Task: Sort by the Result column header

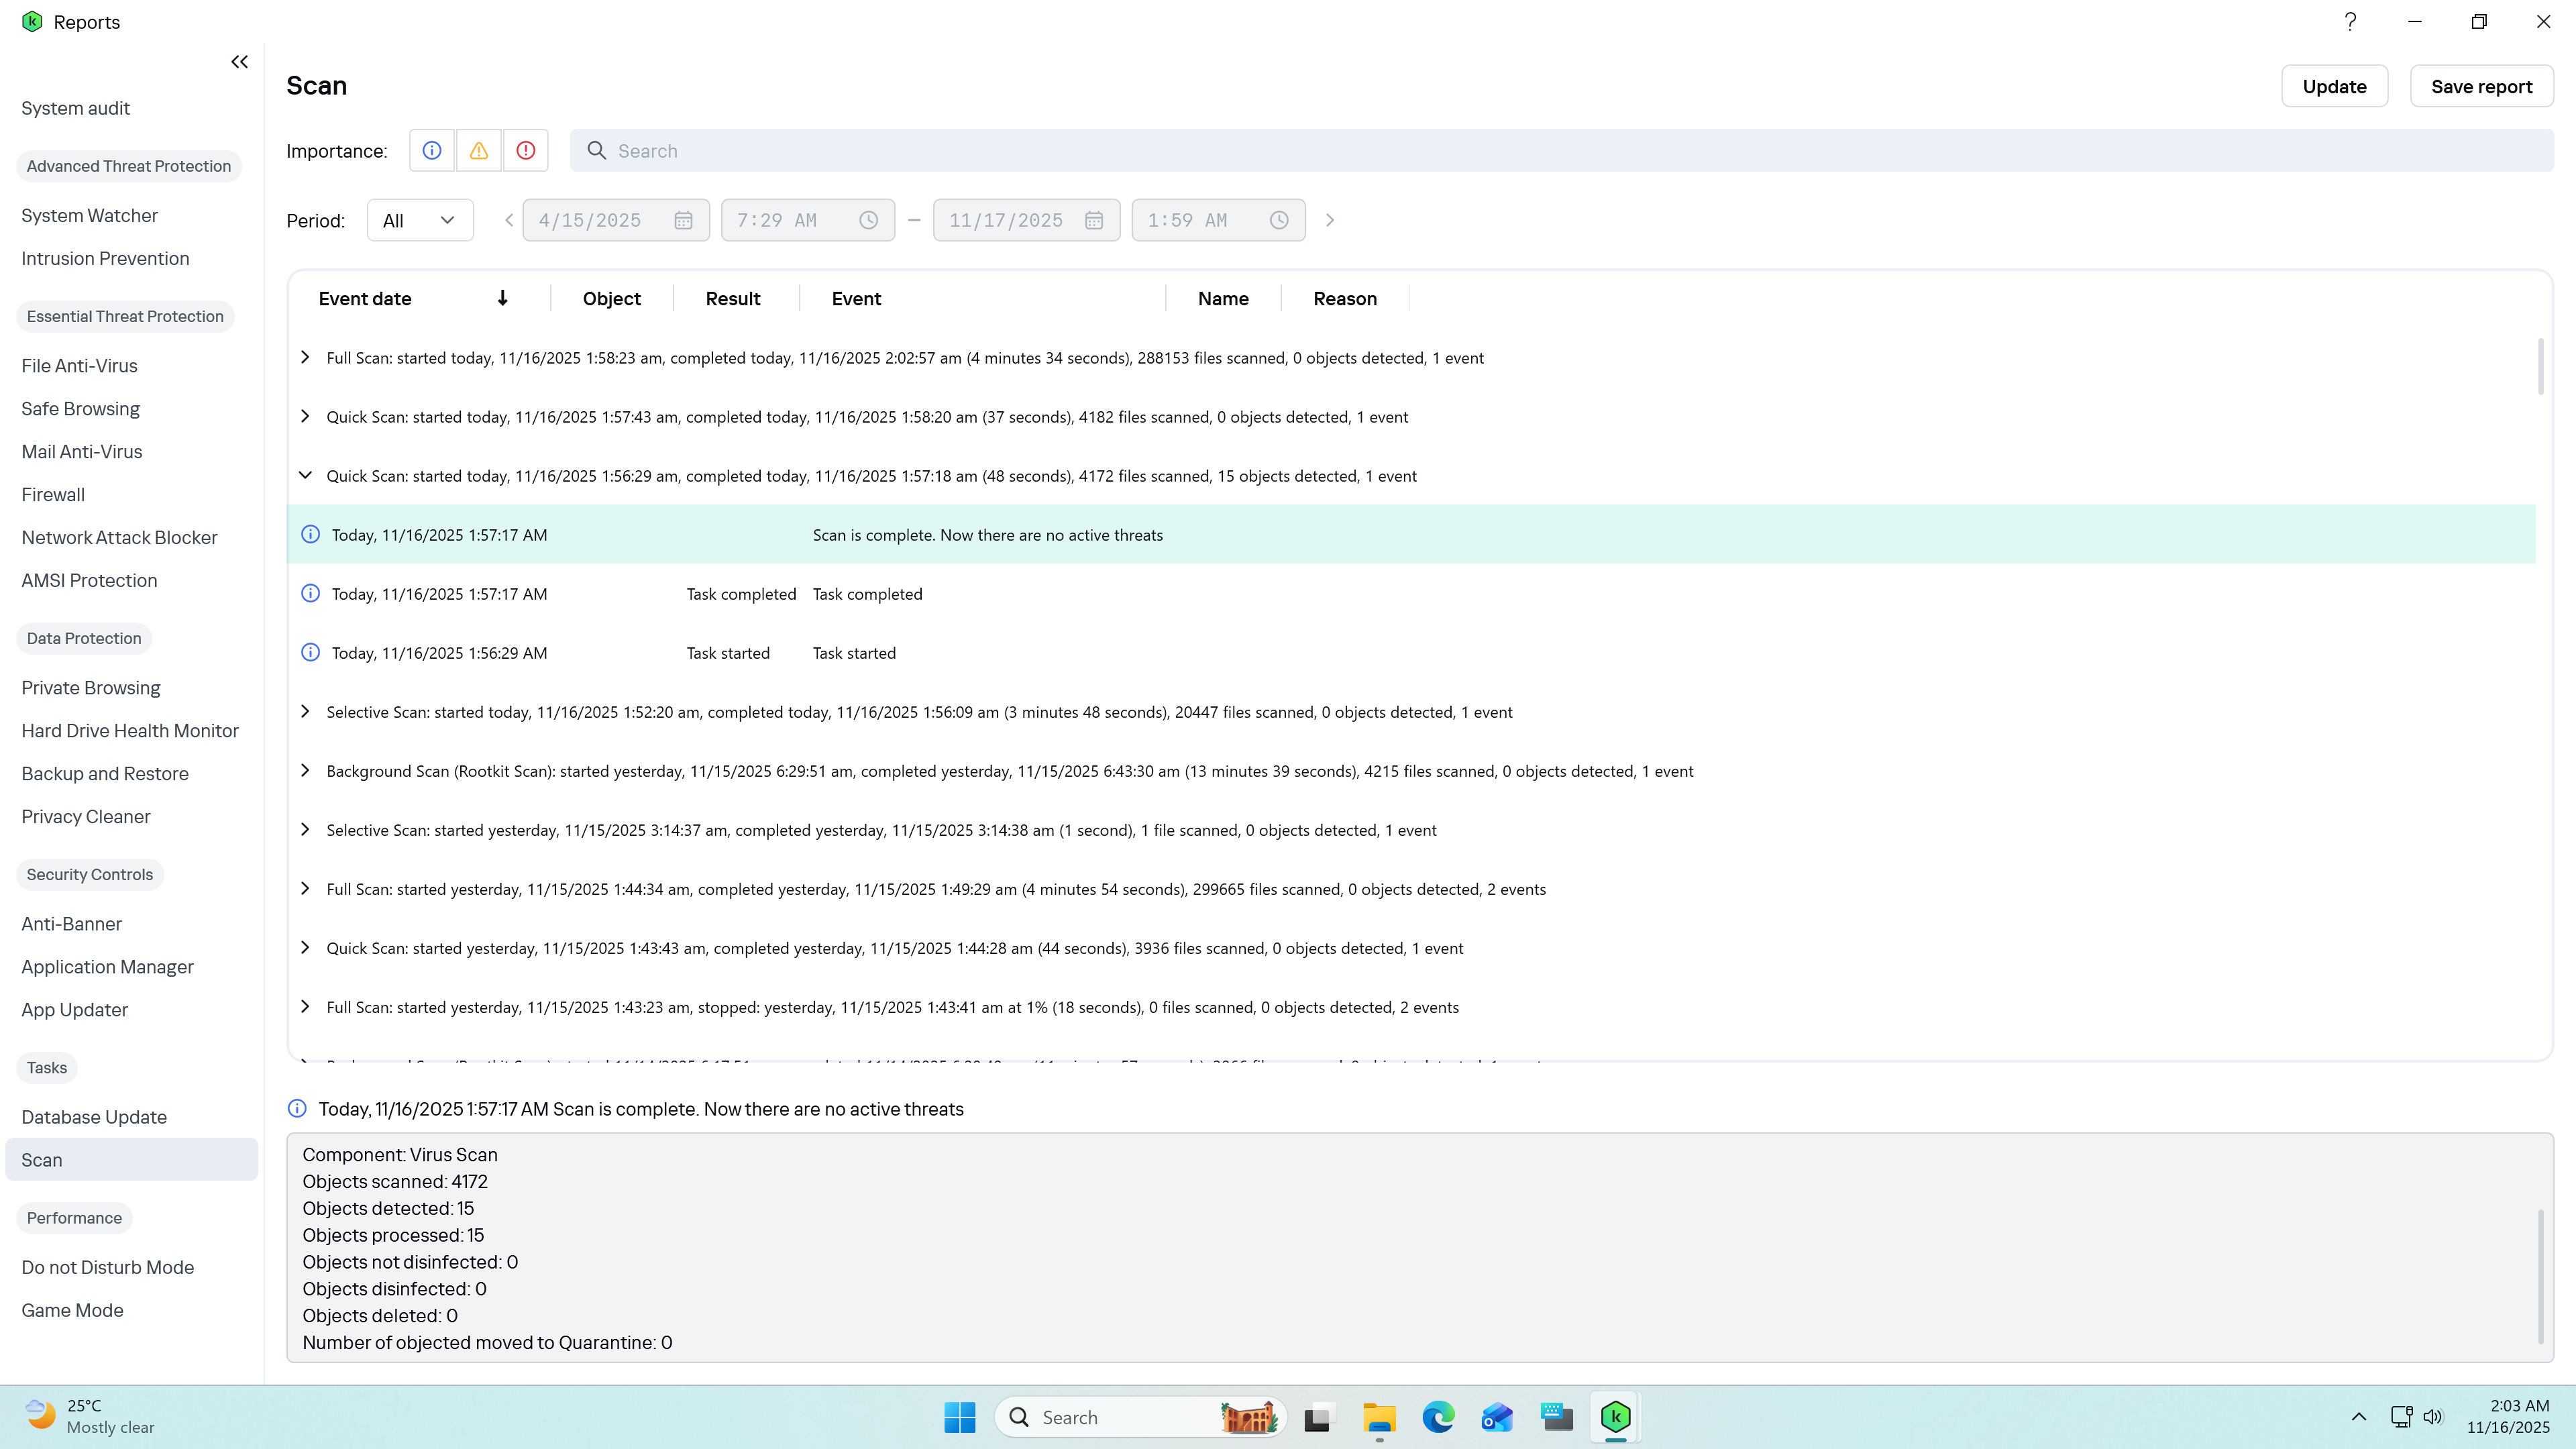Action: (733, 299)
